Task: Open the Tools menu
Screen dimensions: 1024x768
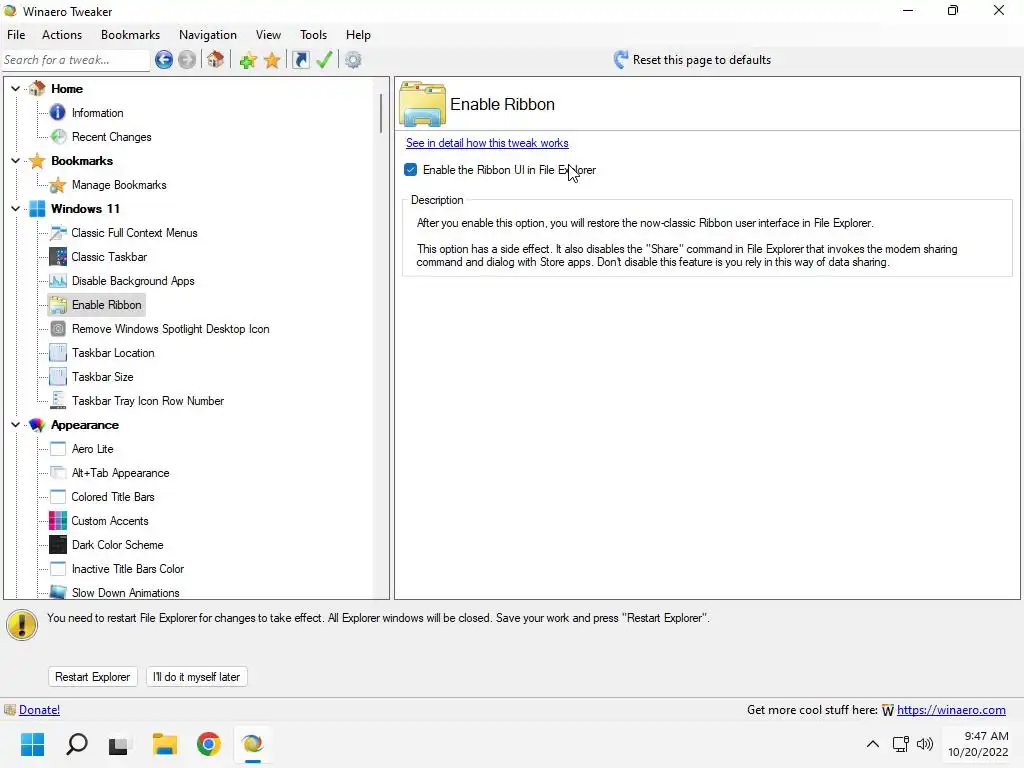Action: tap(313, 35)
